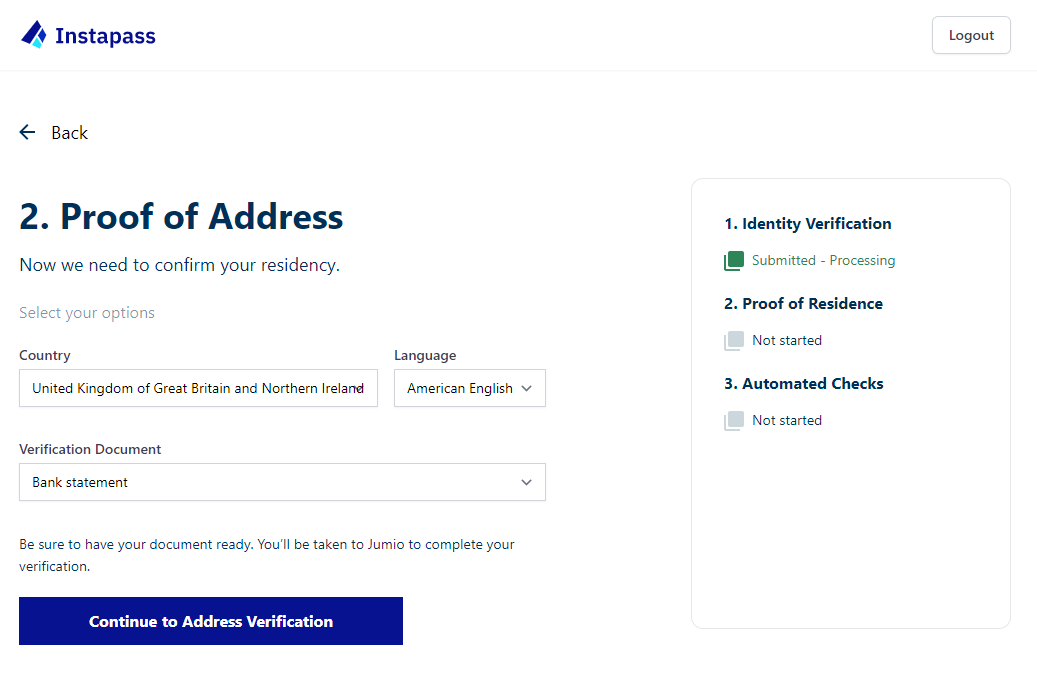Click the Proof of Address page heading
Viewport: 1037px width, 692px height.
coord(181,216)
